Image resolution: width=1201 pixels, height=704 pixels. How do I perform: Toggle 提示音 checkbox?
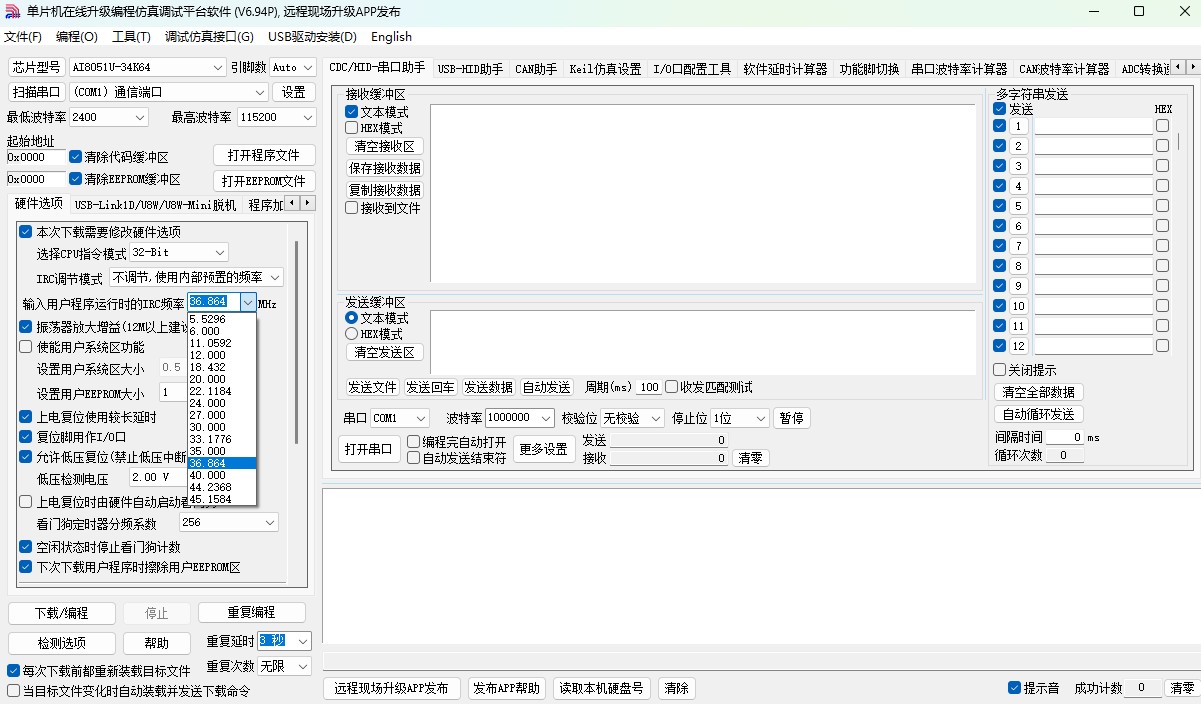[1014, 688]
